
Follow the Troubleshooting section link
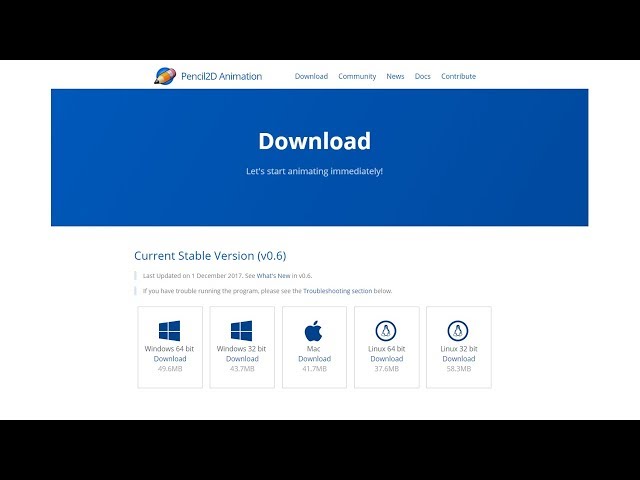pos(338,291)
